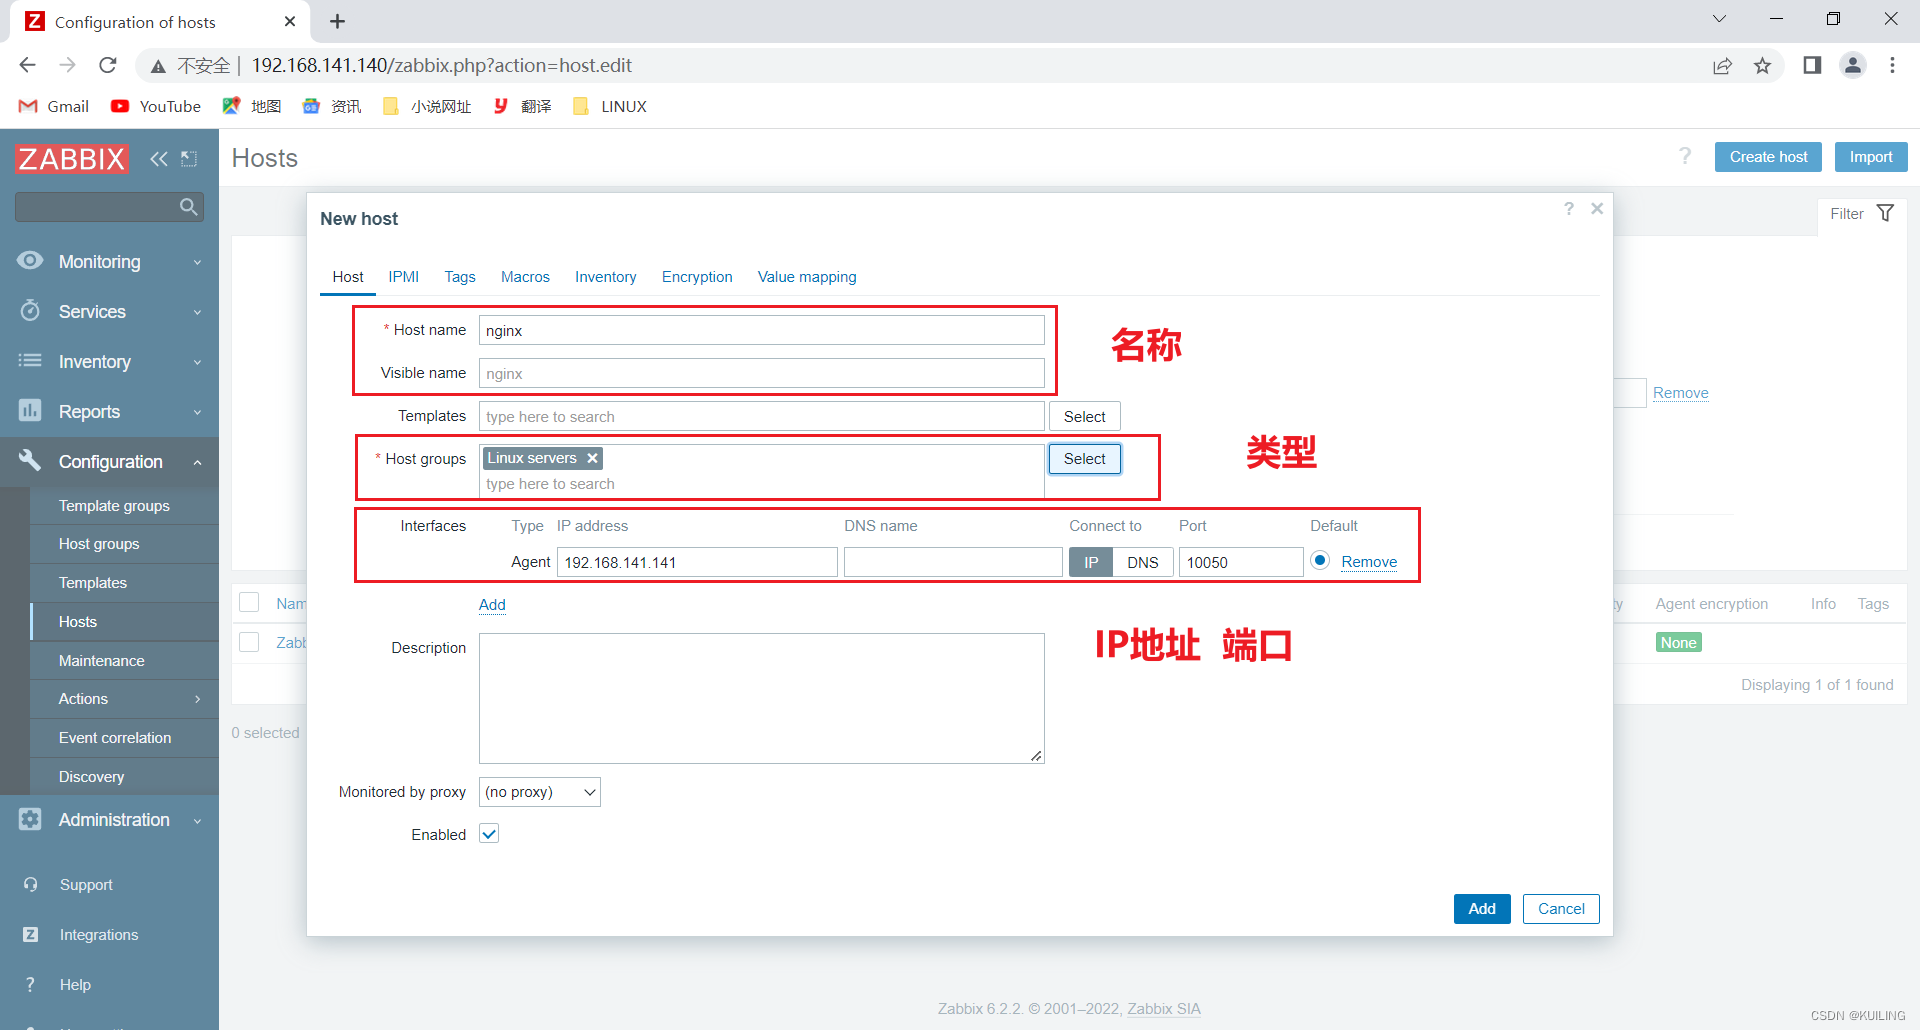
Task: Open a new browser tab
Action: [x=338, y=21]
